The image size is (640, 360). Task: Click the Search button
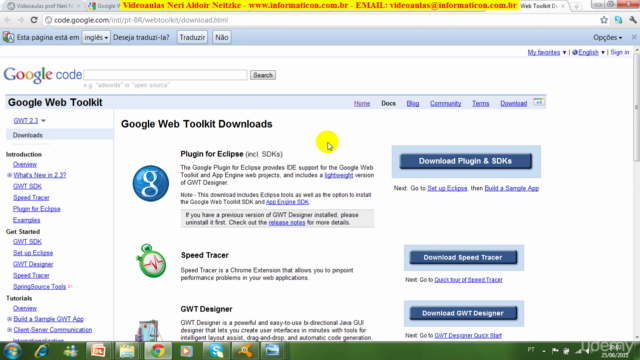tap(262, 75)
